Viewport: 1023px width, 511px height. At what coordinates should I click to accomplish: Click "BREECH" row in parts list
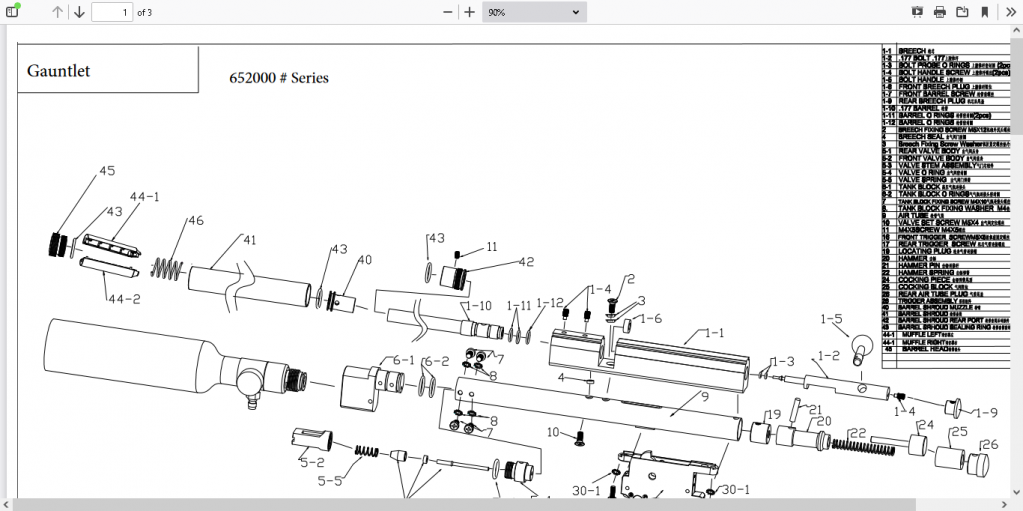(946, 50)
